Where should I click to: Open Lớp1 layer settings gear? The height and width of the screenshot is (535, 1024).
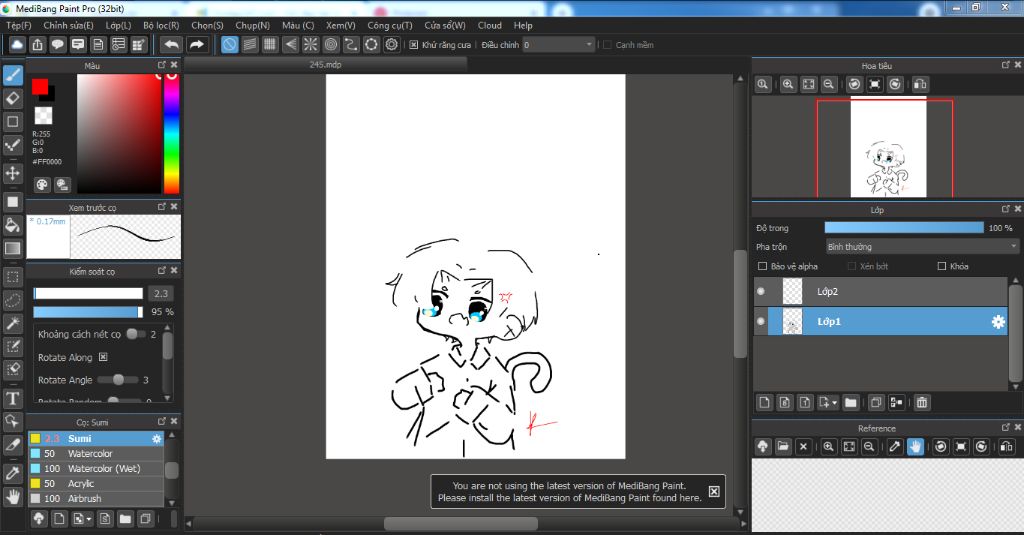(998, 321)
